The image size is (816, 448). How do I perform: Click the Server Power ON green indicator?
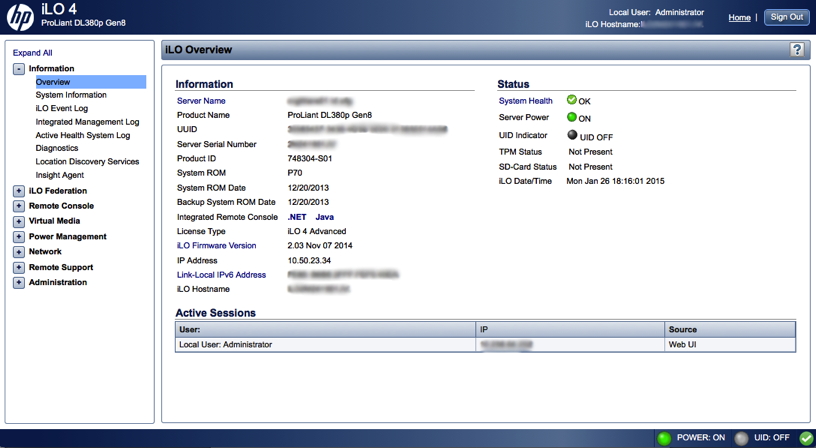(x=571, y=117)
